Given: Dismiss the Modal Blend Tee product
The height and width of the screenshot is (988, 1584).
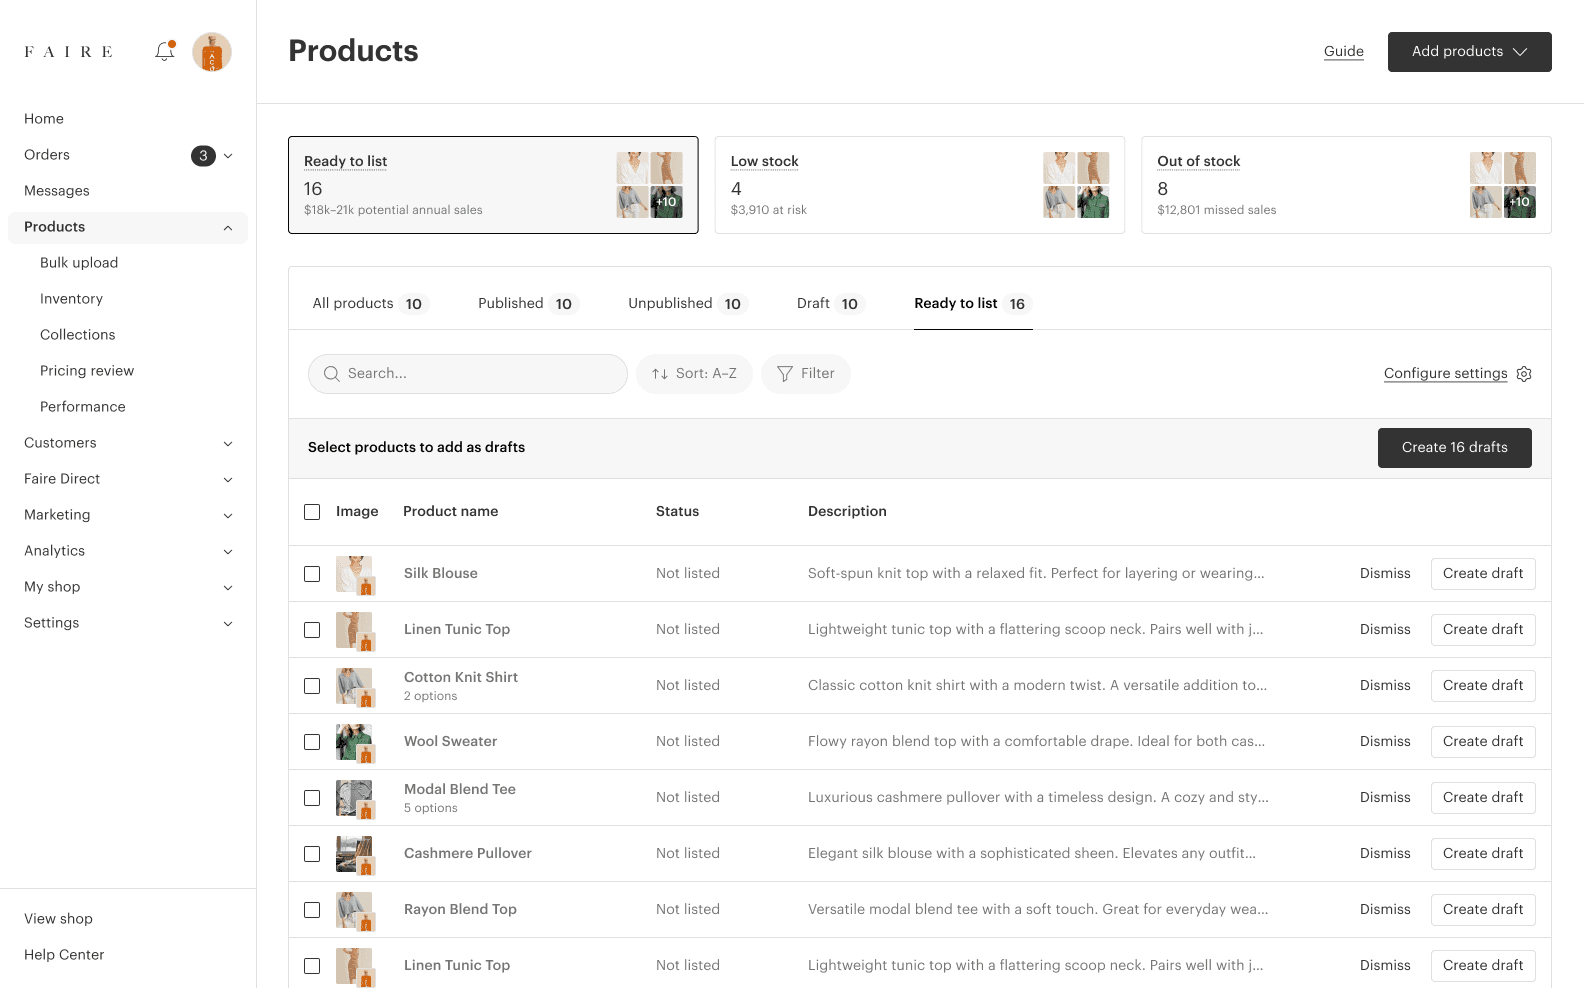Looking at the screenshot, I should [x=1385, y=798].
